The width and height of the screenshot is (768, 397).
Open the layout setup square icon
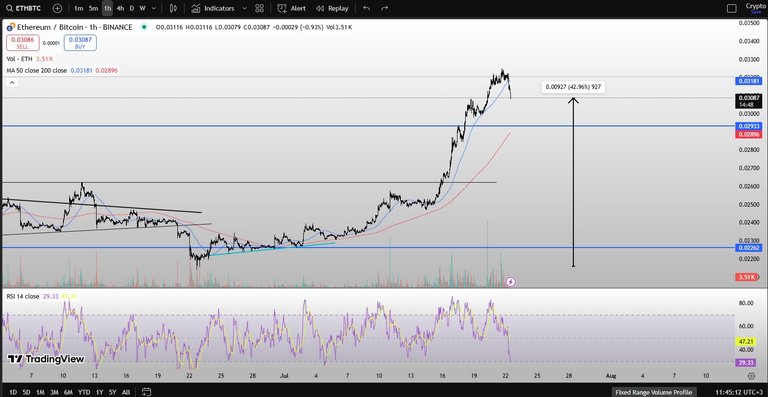point(732,8)
